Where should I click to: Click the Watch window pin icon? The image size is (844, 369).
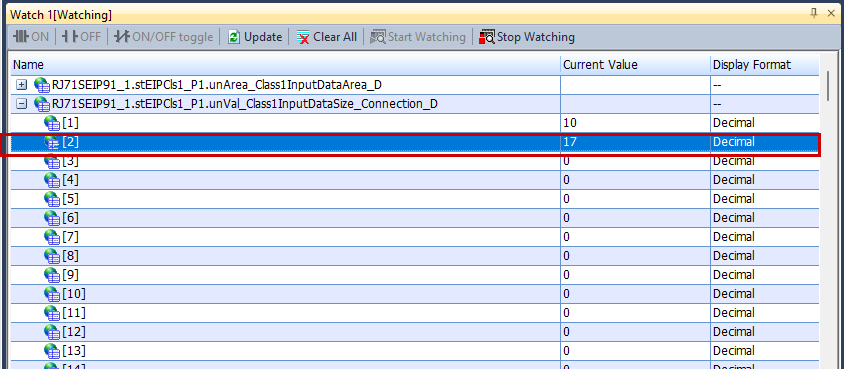pos(814,14)
